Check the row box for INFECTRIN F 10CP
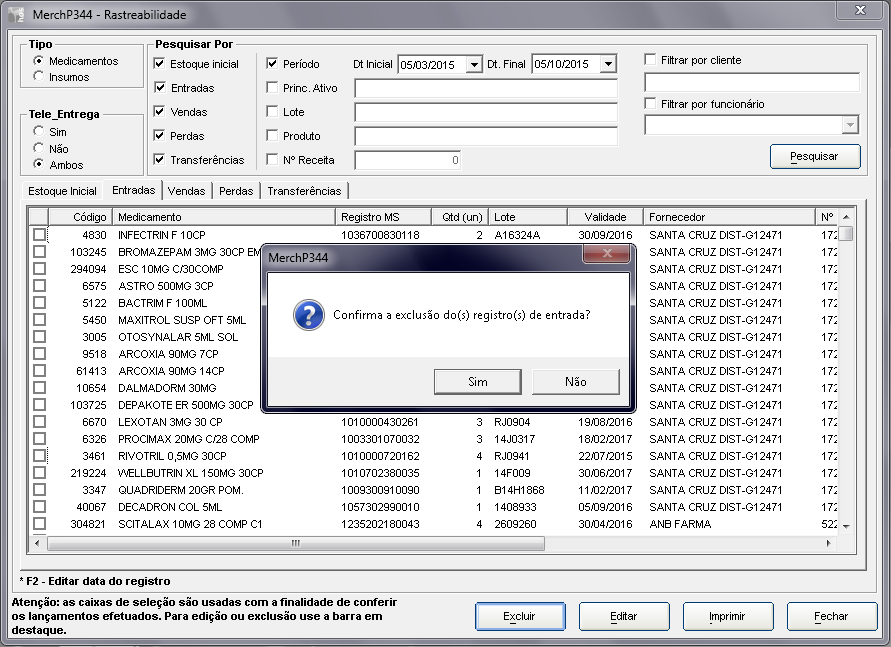This screenshot has width=891, height=647. tap(39, 235)
